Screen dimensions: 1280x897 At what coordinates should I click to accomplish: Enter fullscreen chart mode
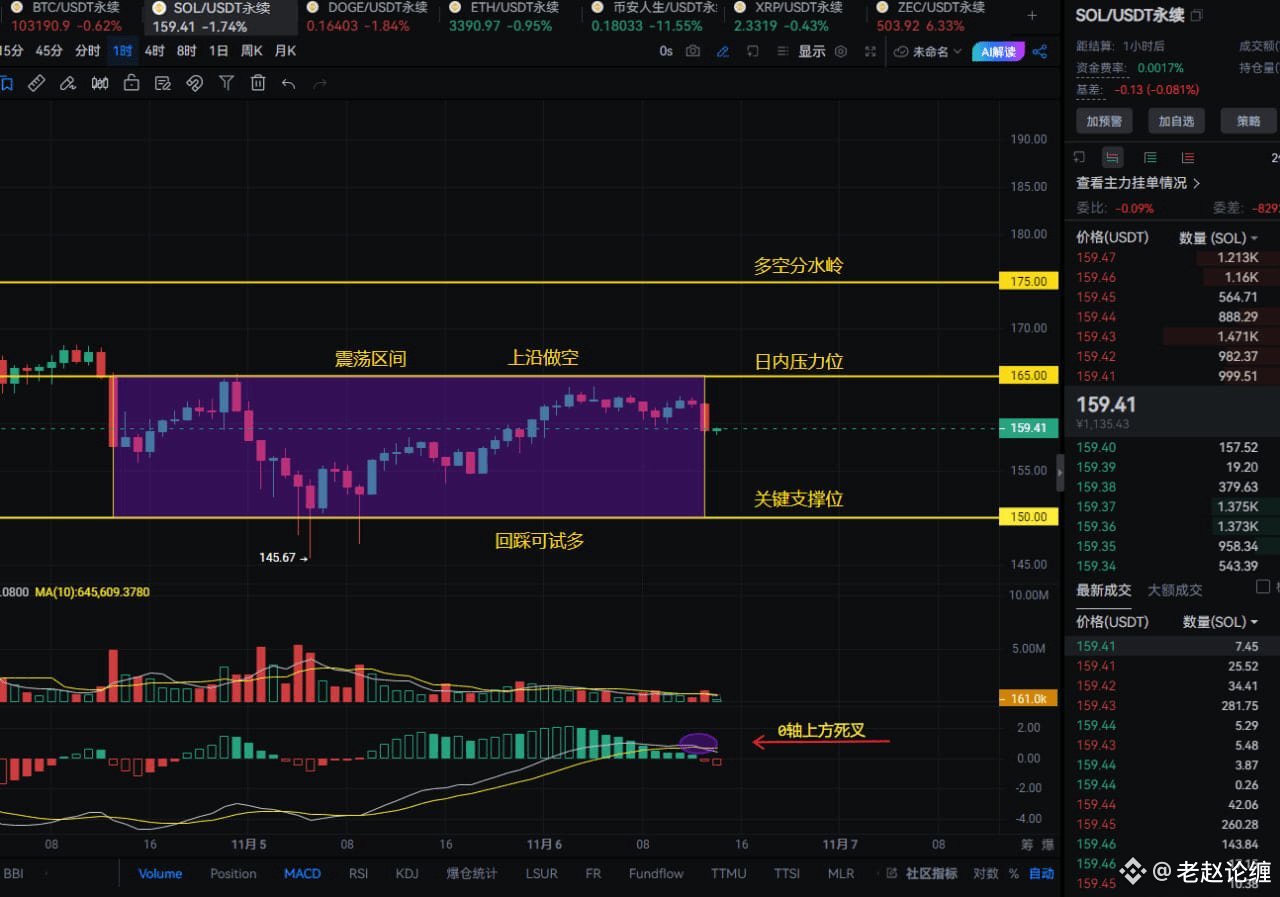point(871,51)
